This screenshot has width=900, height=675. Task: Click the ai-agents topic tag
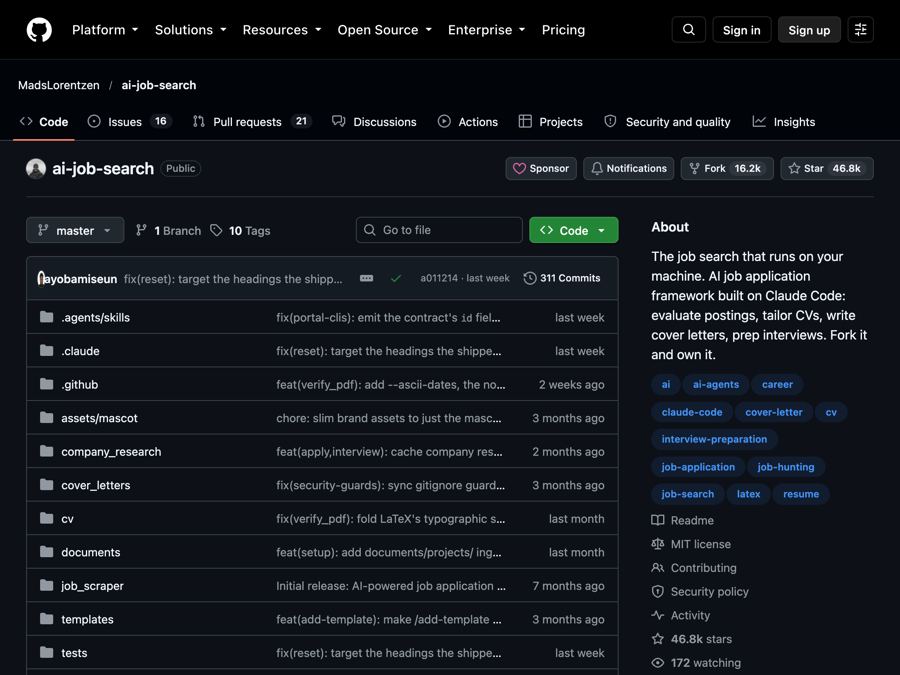pyautogui.click(x=716, y=385)
